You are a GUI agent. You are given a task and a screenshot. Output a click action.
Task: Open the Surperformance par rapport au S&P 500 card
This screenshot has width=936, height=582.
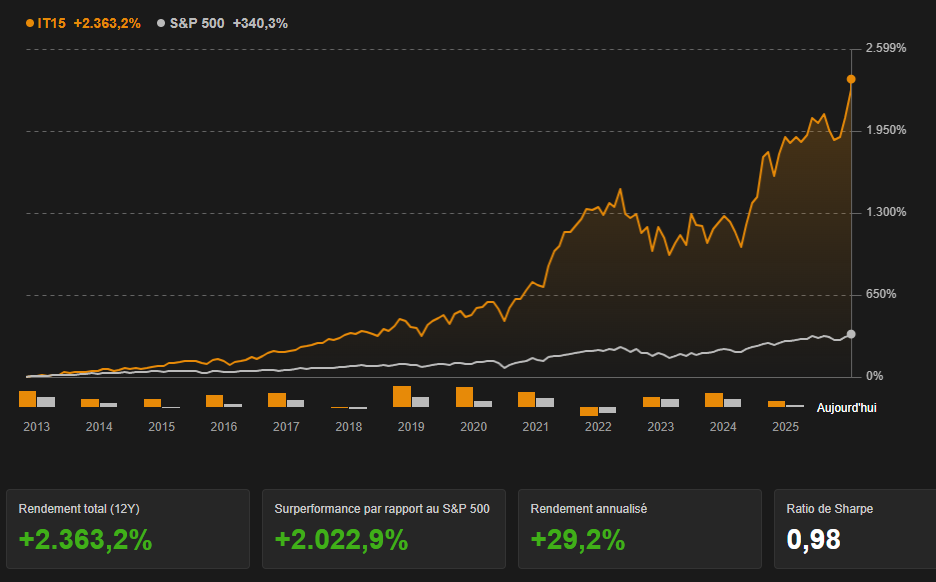pyautogui.click(x=383, y=528)
